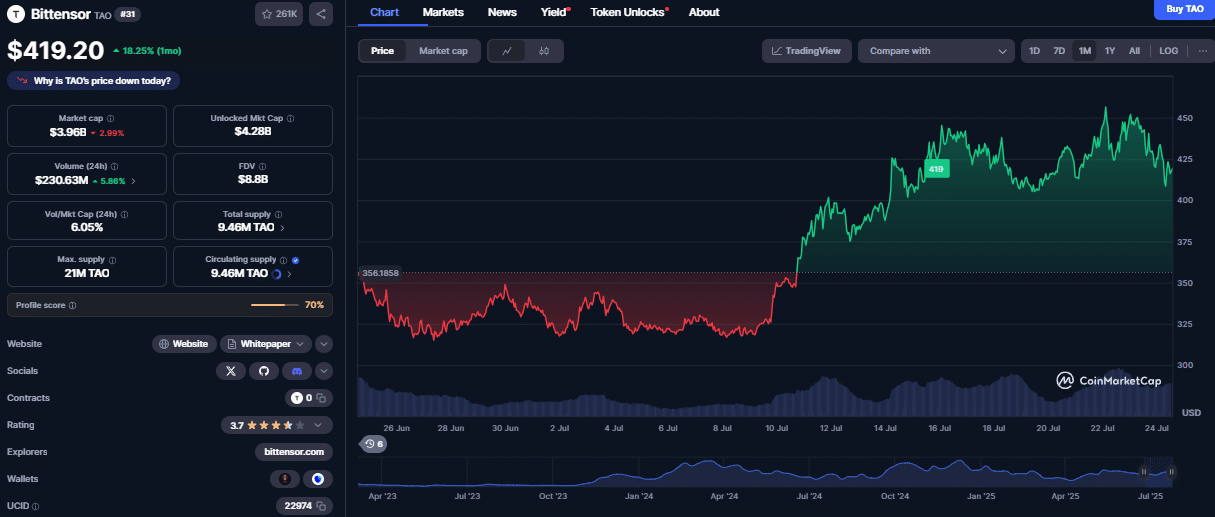Open the first wallet icon in Wallets row
Screen dimensions: 1215x517
point(285,479)
